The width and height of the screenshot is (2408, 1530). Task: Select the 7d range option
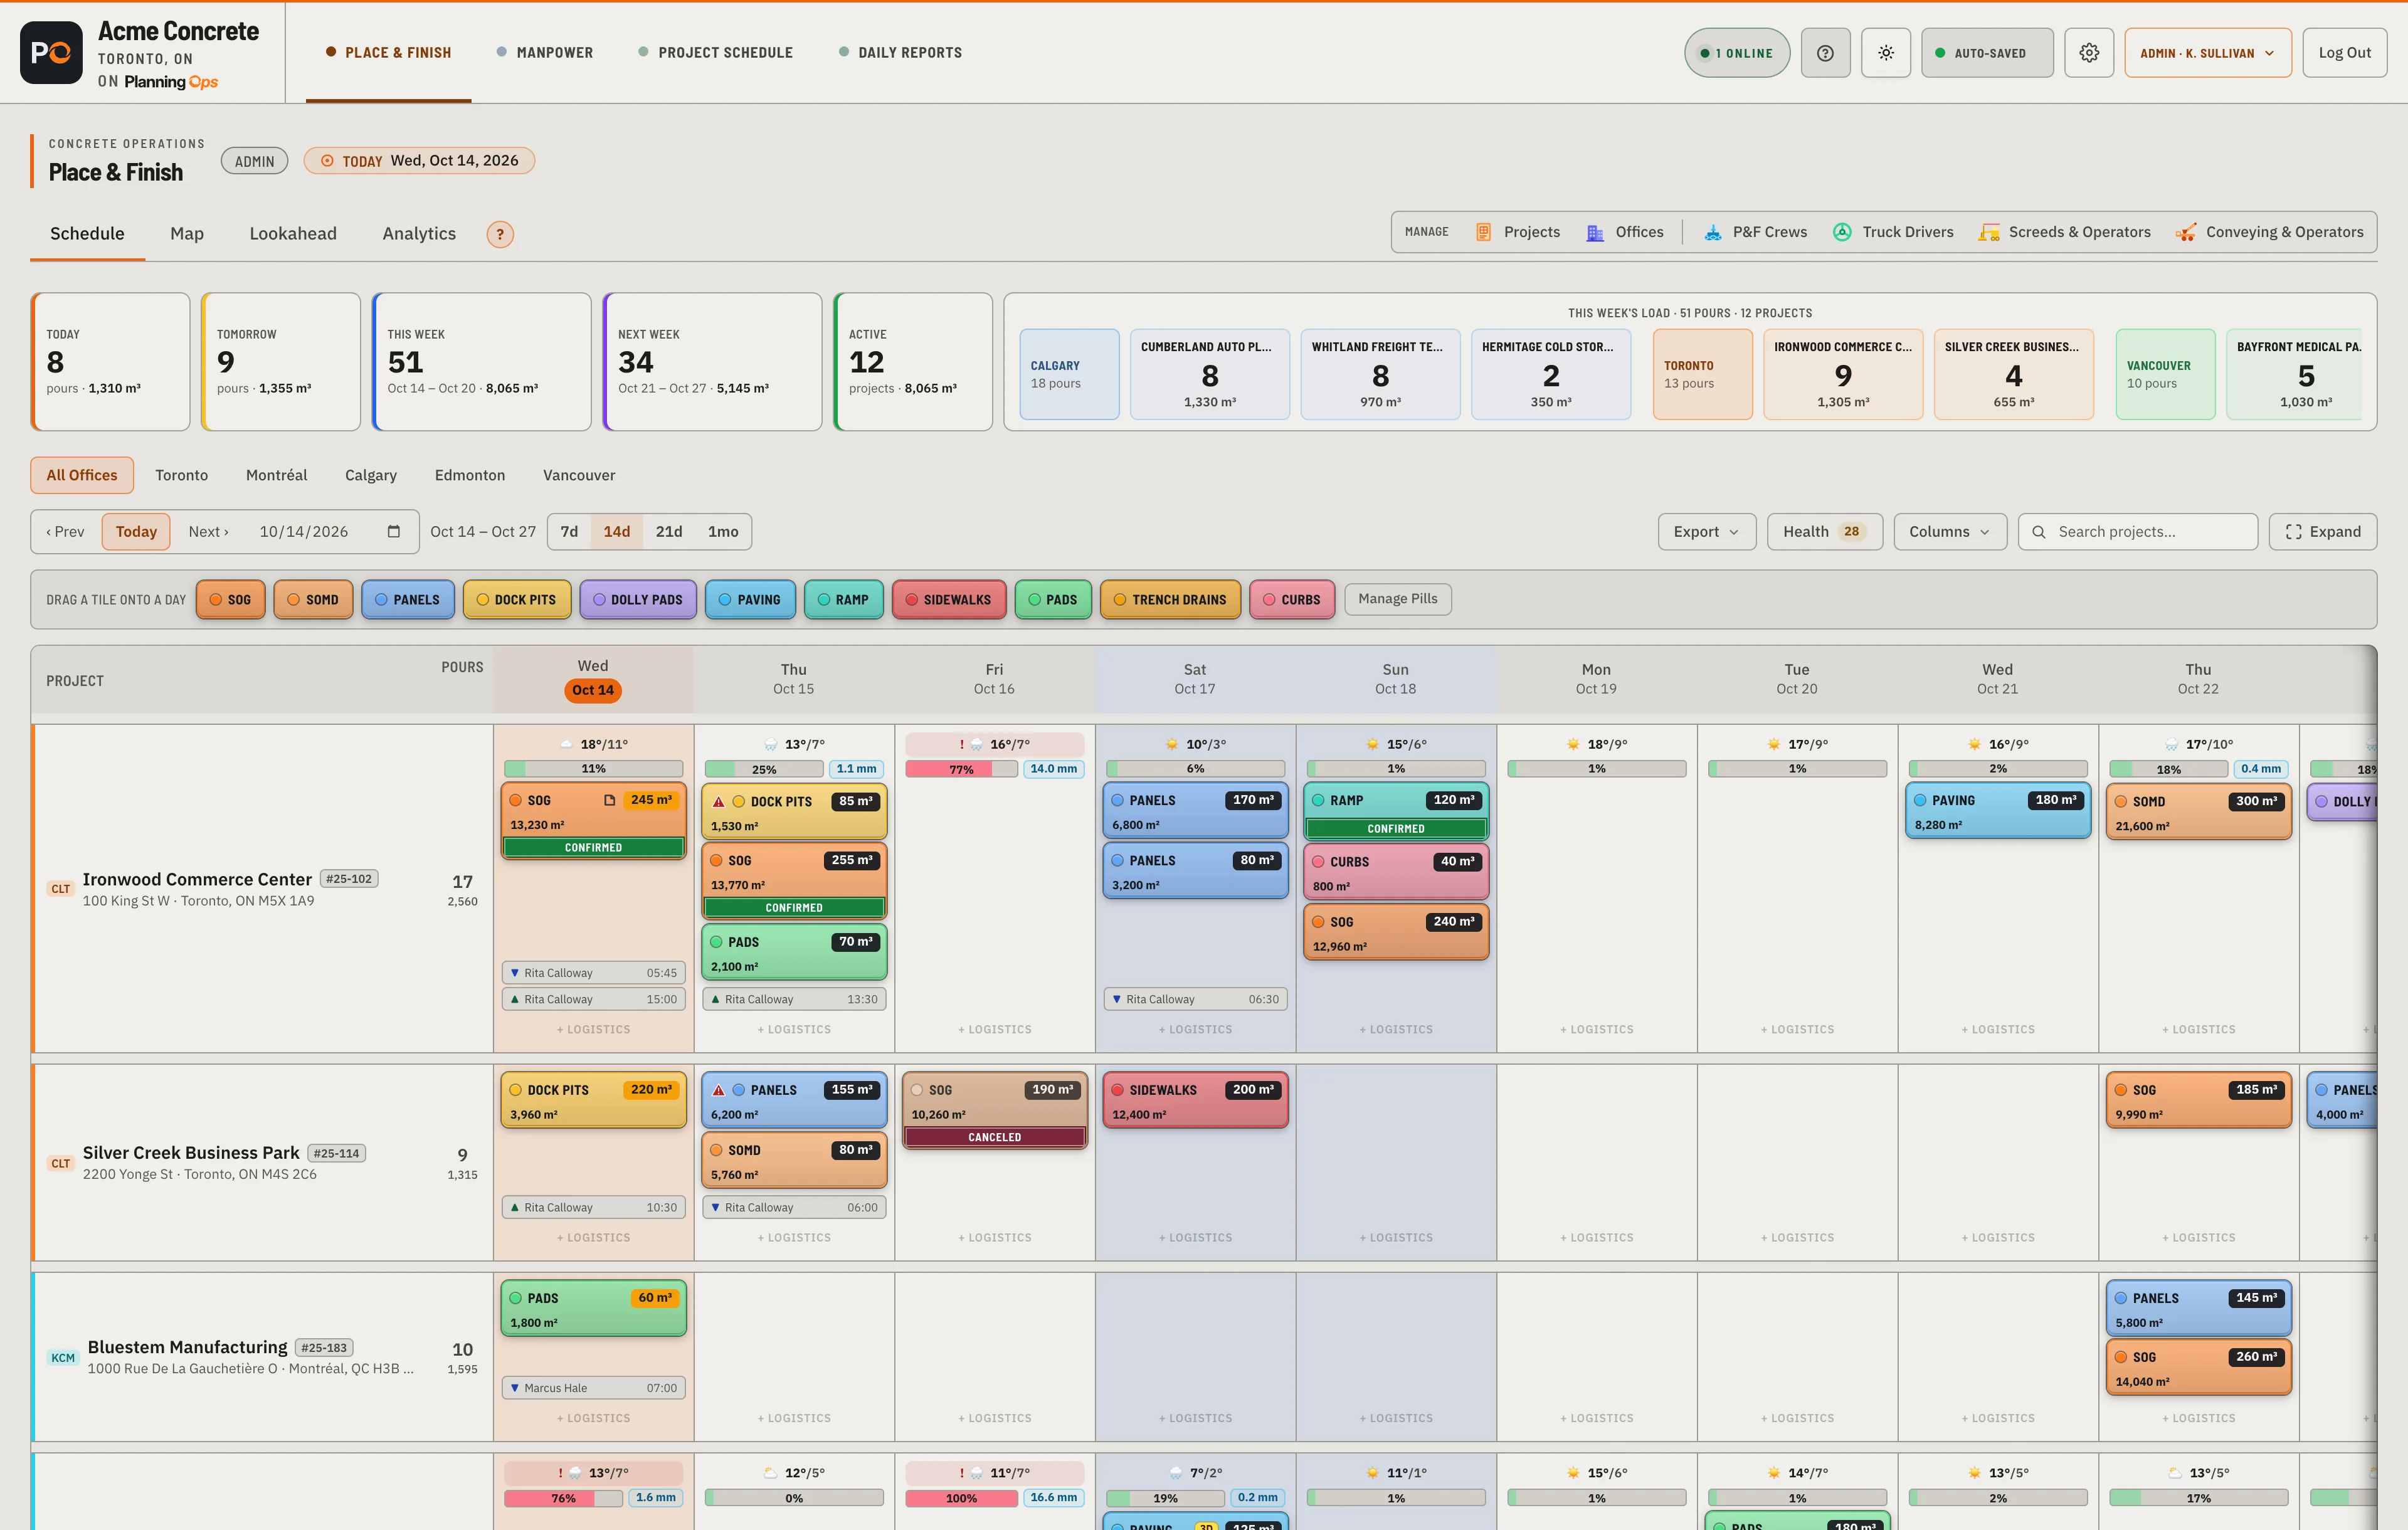(569, 531)
